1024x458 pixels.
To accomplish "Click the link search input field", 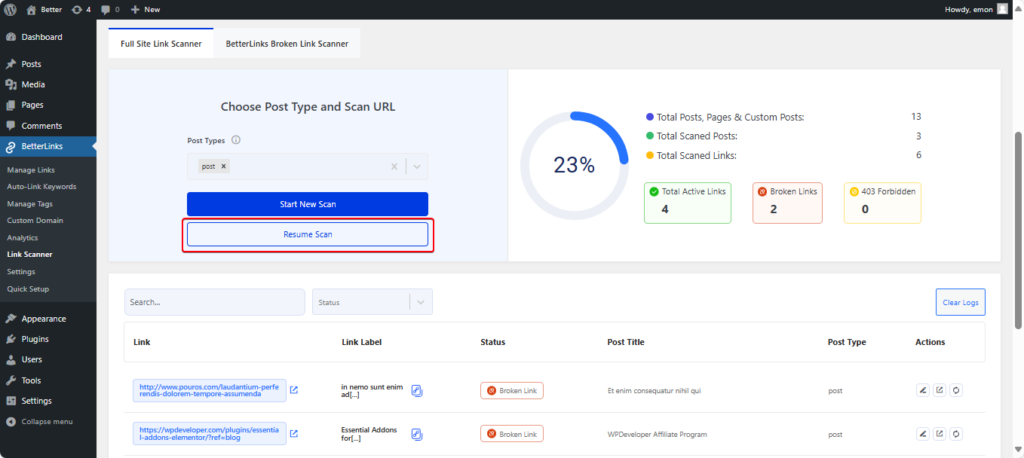I will pyautogui.click(x=214, y=301).
